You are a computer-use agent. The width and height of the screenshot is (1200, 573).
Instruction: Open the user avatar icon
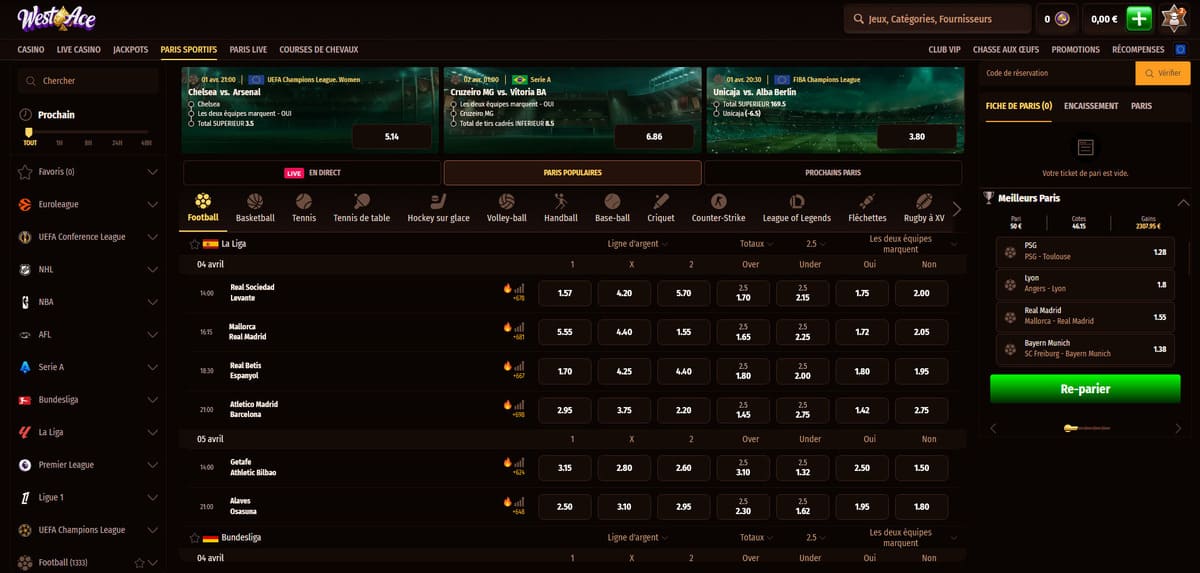click(1175, 18)
